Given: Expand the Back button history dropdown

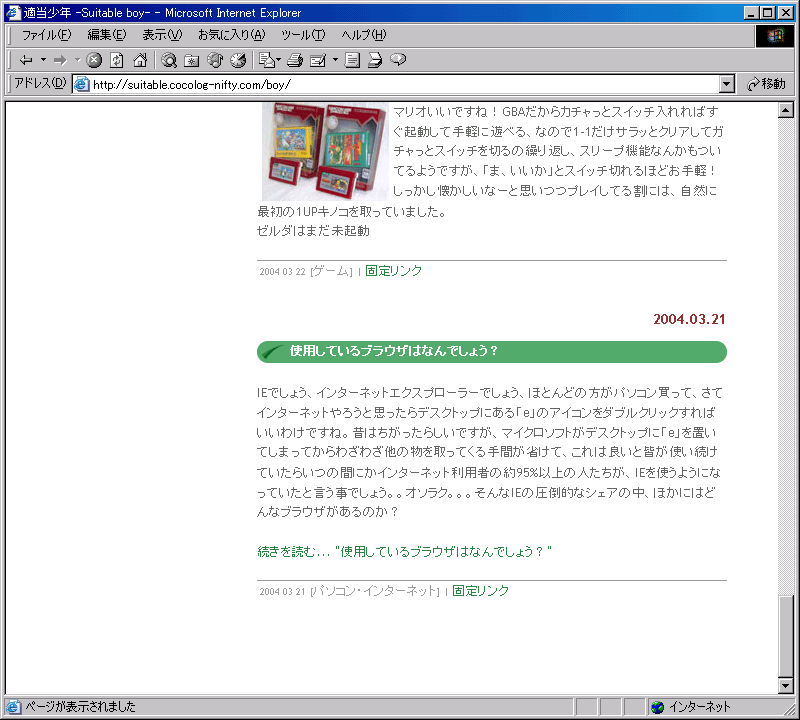Looking at the screenshot, I should (x=43, y=60).
